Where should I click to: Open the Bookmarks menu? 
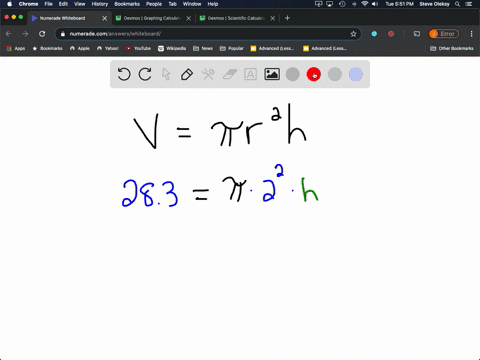127,4
